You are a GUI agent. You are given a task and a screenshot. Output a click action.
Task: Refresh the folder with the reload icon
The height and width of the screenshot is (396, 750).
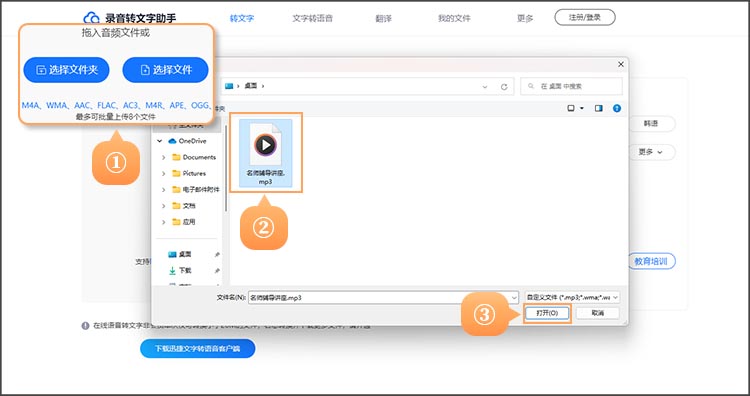[x=504, y=87]
